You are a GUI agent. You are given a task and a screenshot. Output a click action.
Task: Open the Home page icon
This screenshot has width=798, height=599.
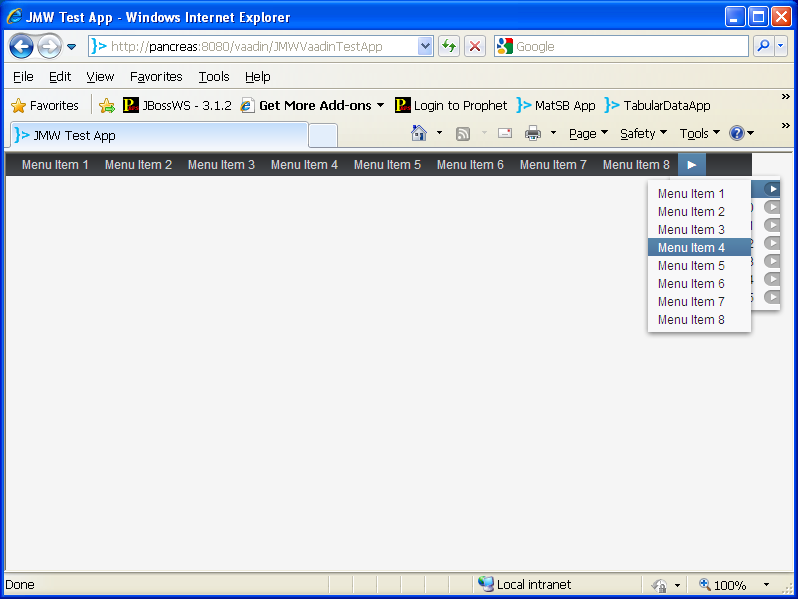click(419, 133)
